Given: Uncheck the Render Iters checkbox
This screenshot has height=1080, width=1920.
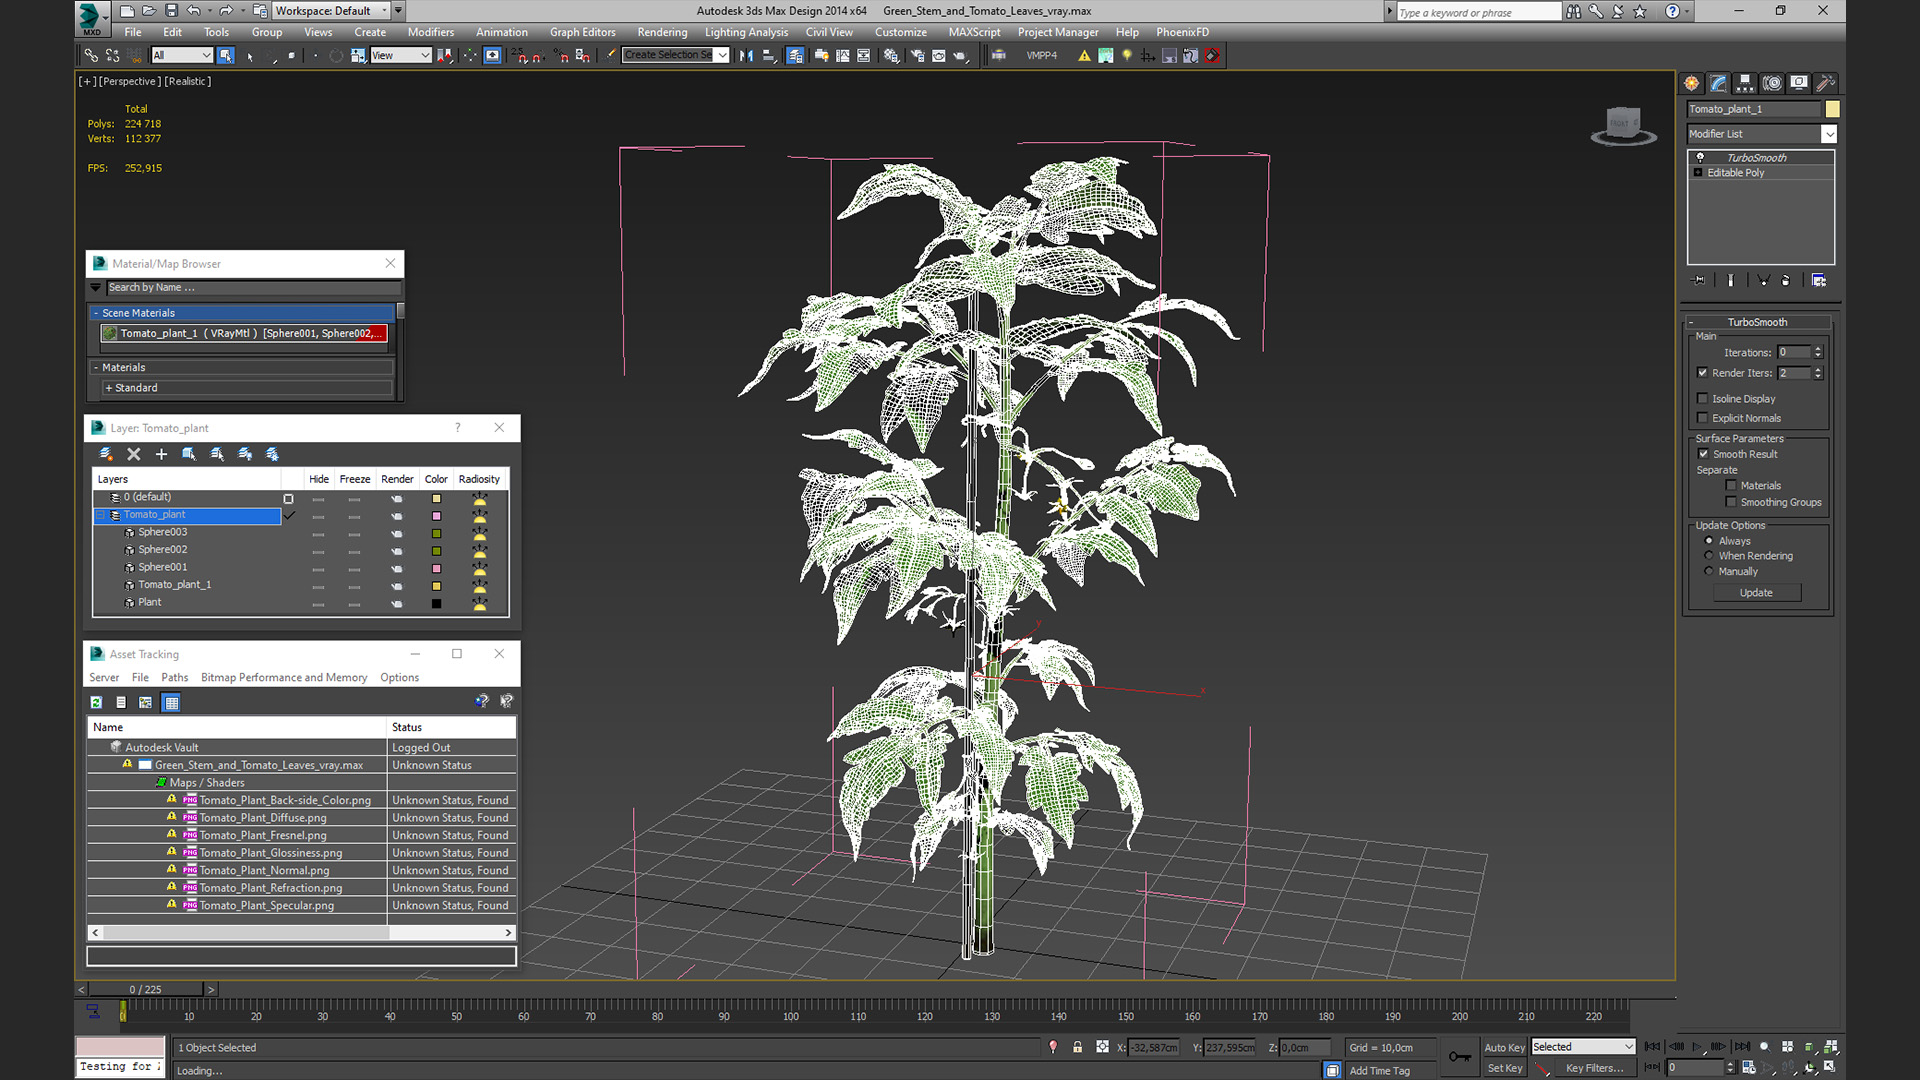Looking at the screenshot, I should click(x=1702, y=373).
